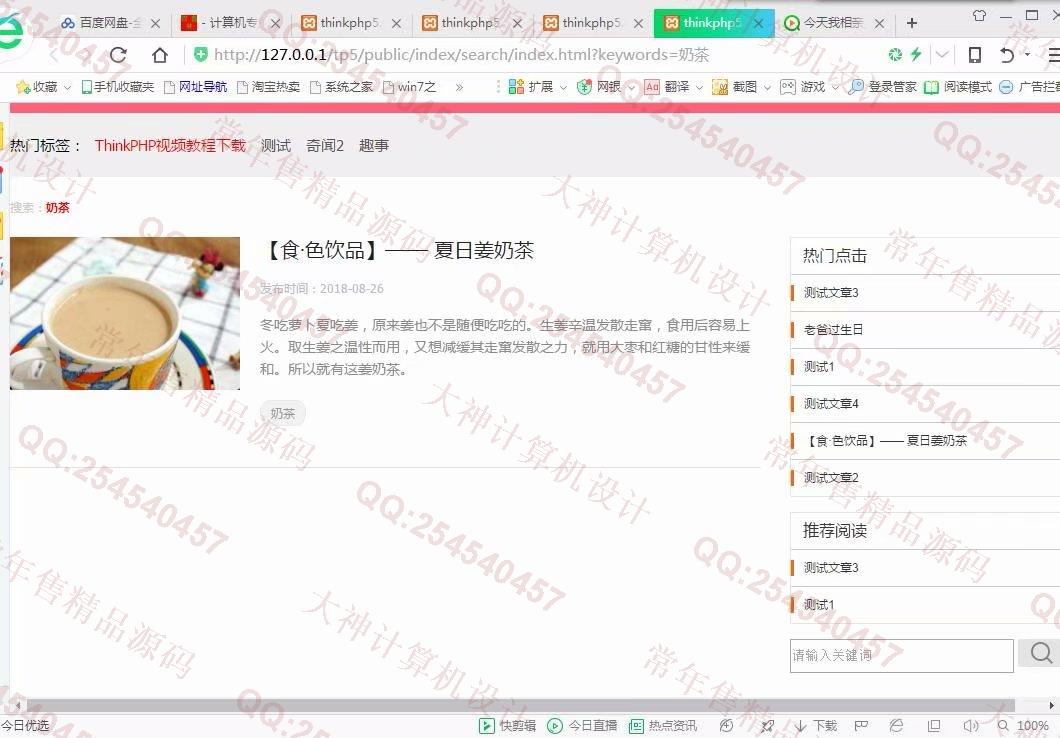Expand the 游戏 dropdown arrow

coord(835,87)
